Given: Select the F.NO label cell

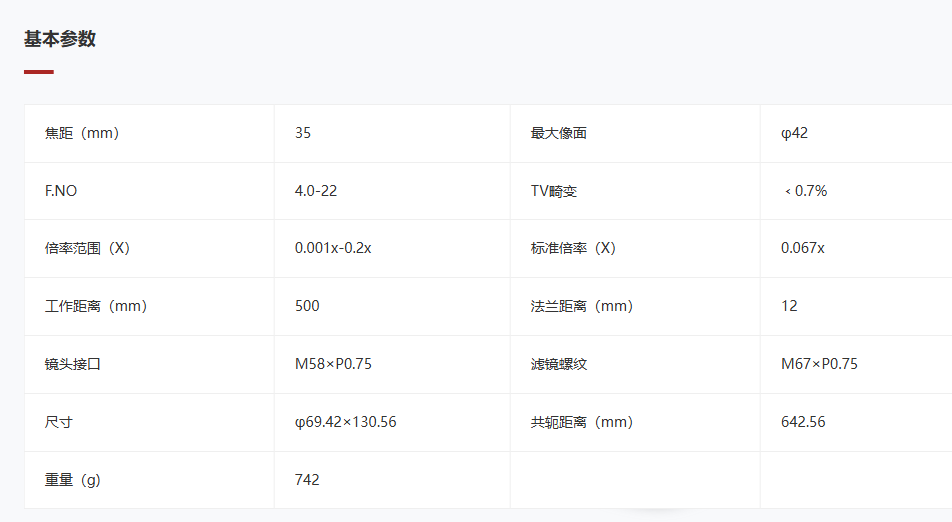Looking at the screenshot, I should point(149,191).
